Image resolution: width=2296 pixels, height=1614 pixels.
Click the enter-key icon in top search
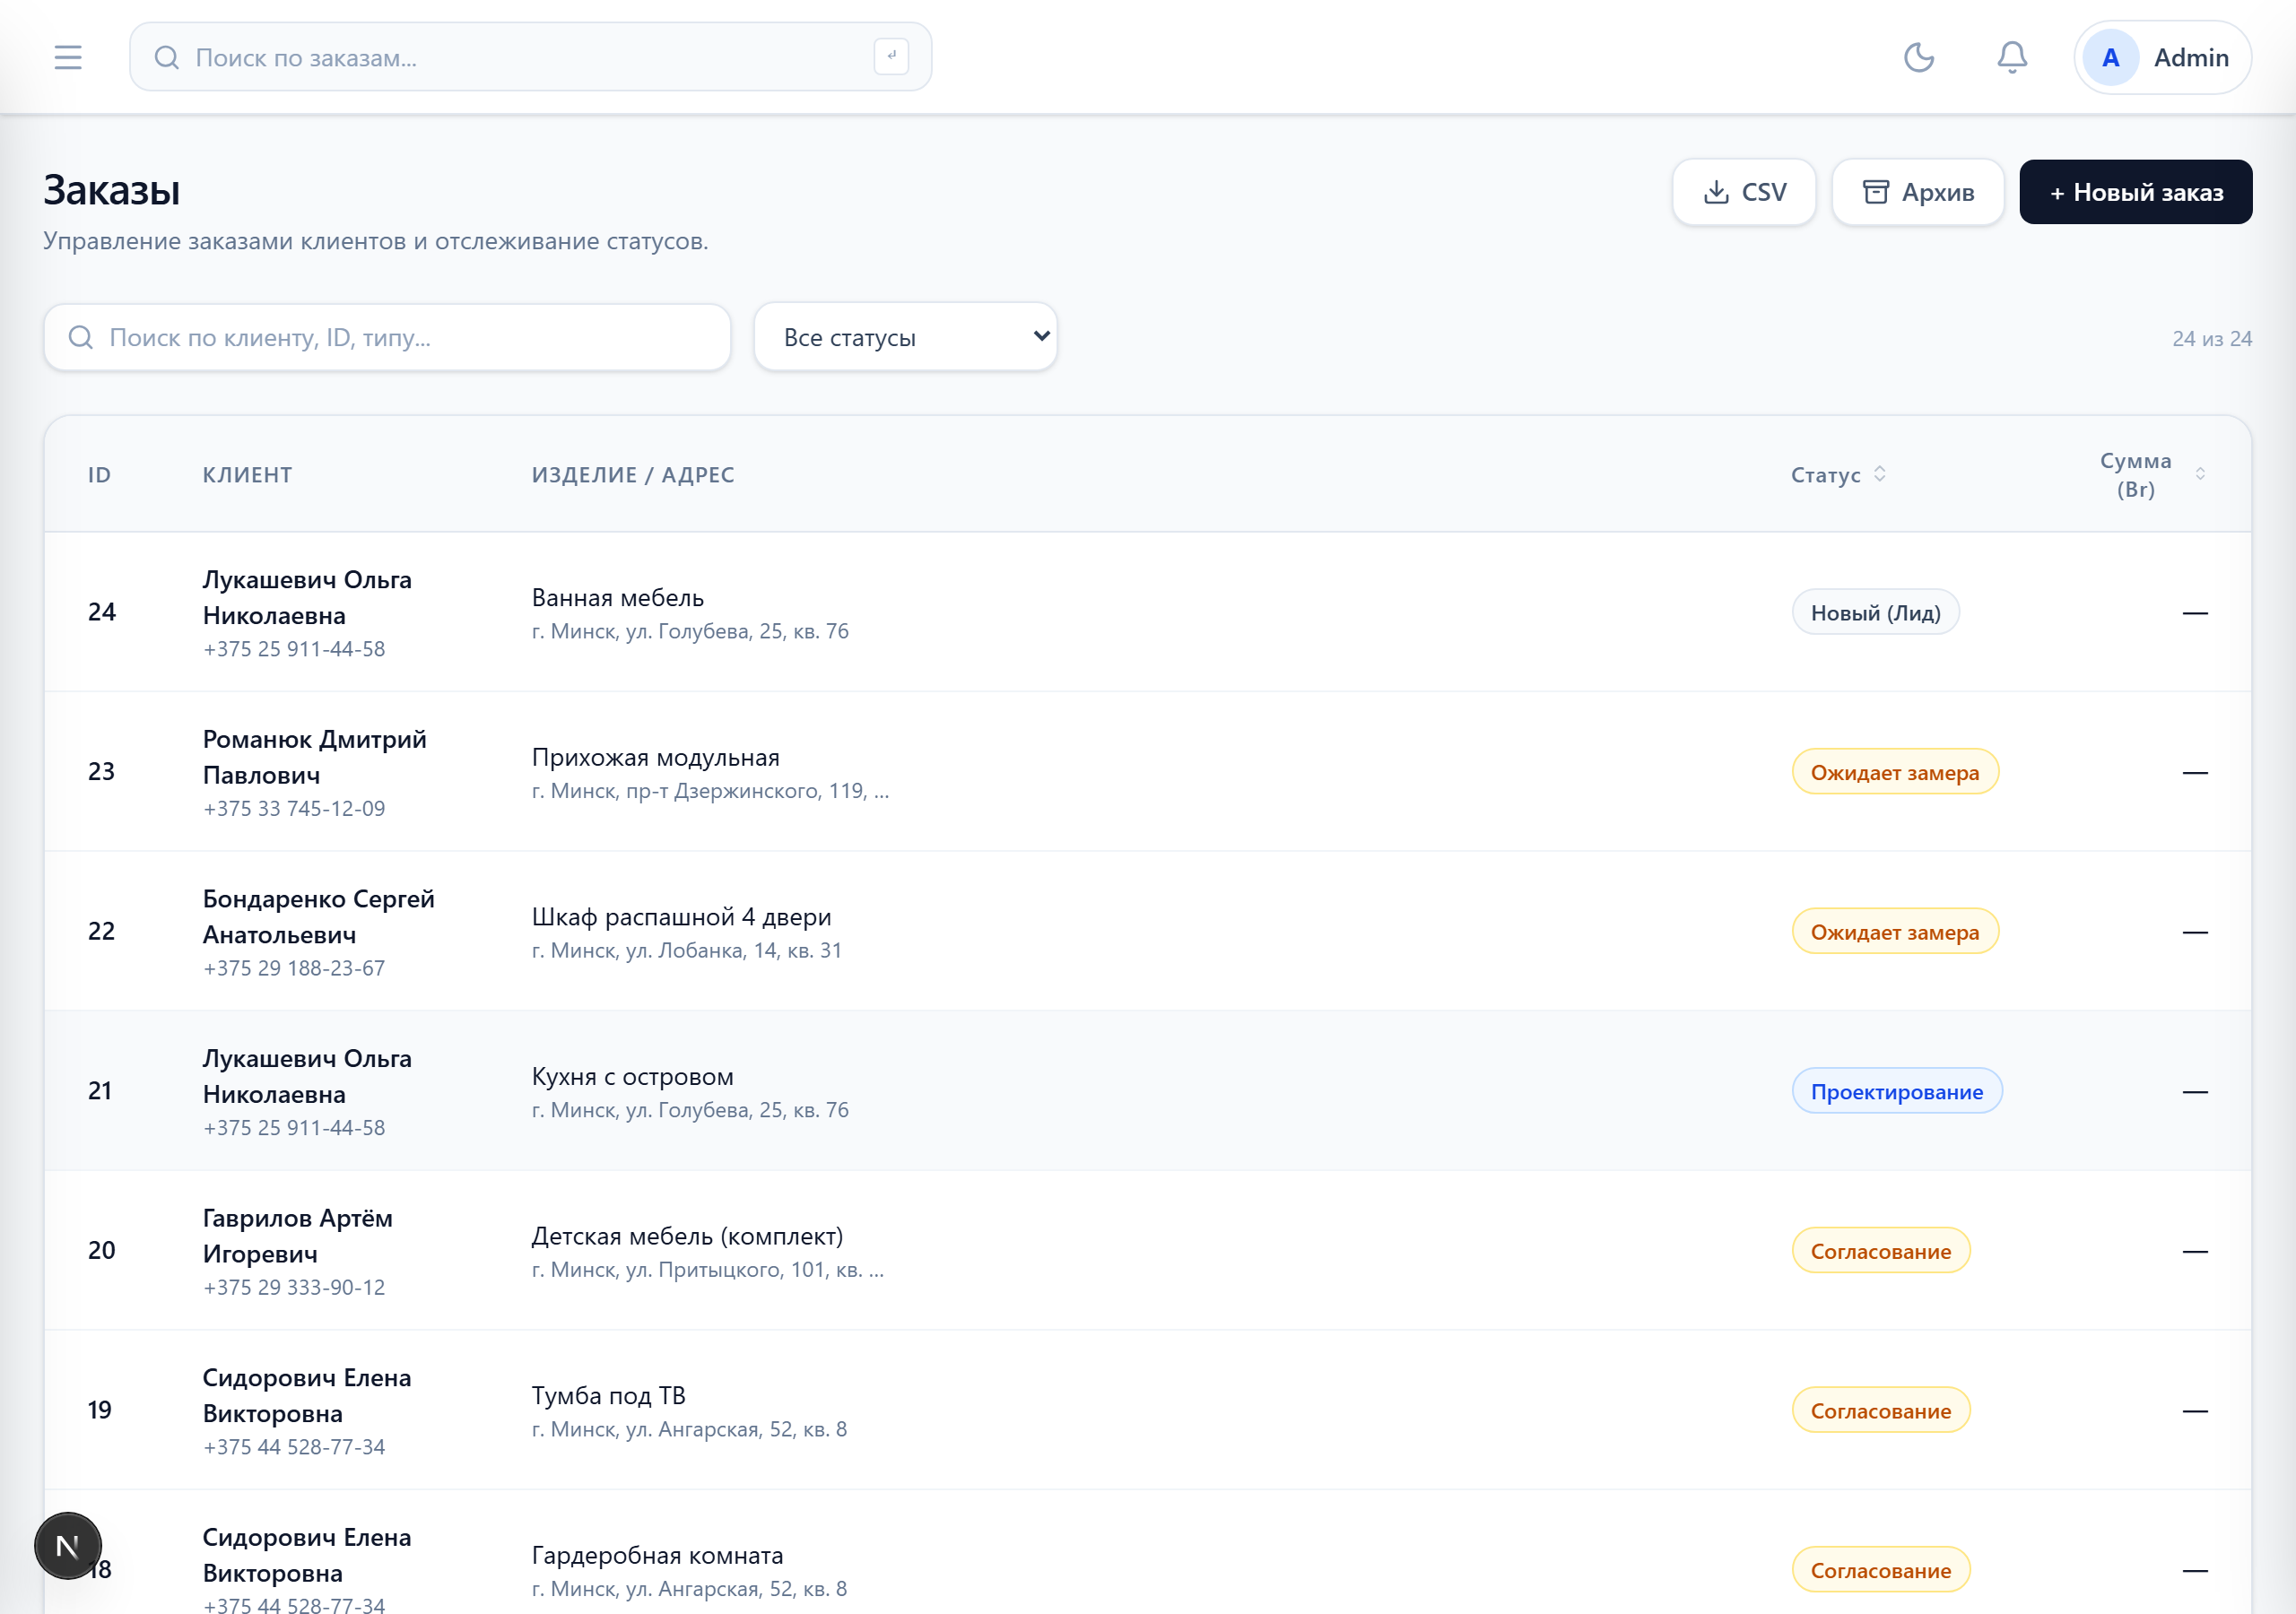click(891, 57)
